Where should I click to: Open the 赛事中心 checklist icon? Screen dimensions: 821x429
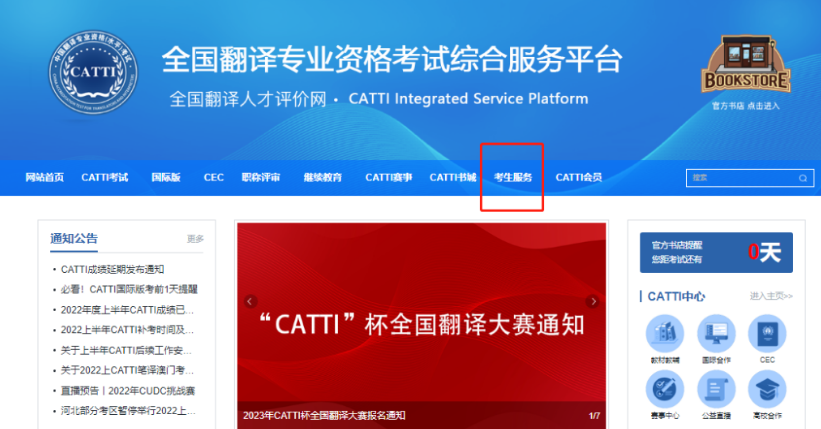[x=665, y=389]
